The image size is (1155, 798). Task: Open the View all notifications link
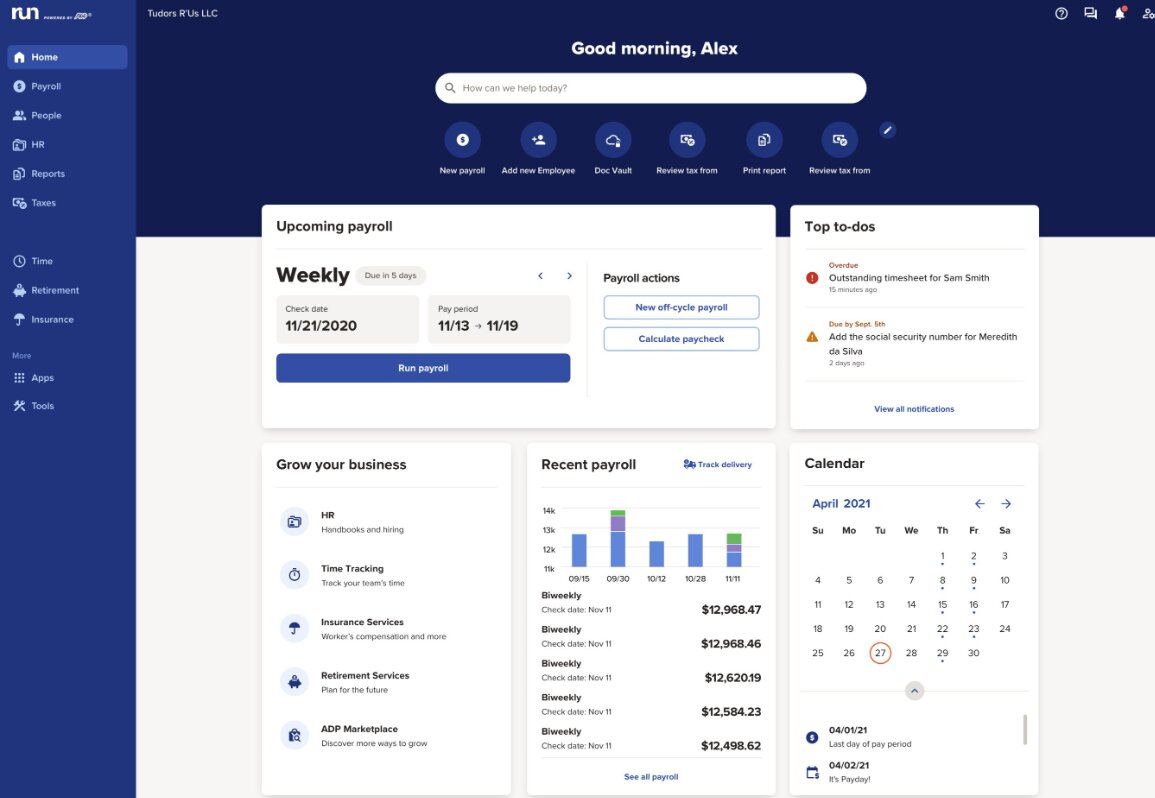tap(914, 409)
